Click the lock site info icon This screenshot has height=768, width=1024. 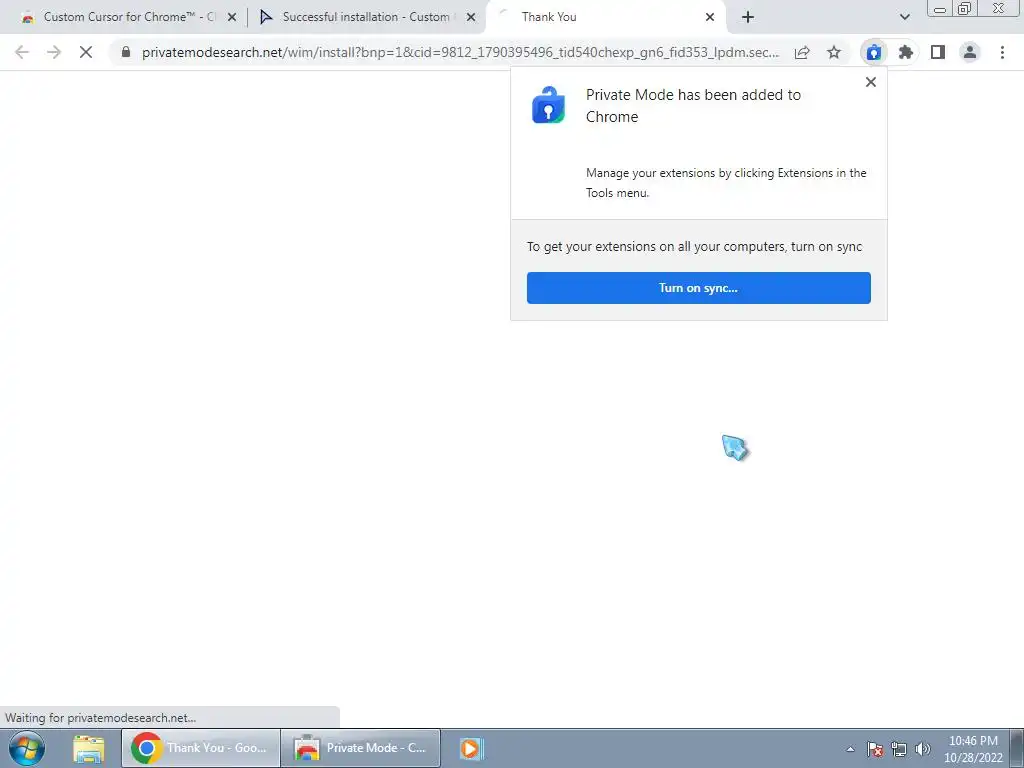tap(126, 52)
